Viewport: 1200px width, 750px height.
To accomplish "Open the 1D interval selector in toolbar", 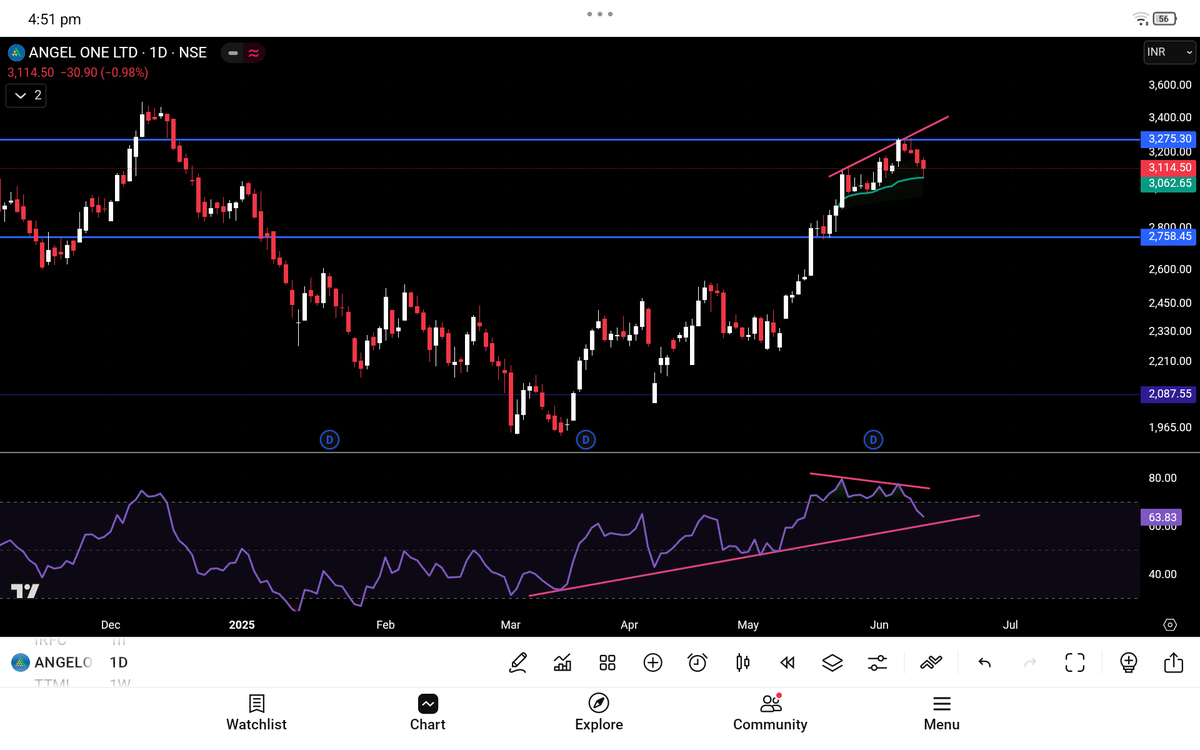I will coord(118,662).
